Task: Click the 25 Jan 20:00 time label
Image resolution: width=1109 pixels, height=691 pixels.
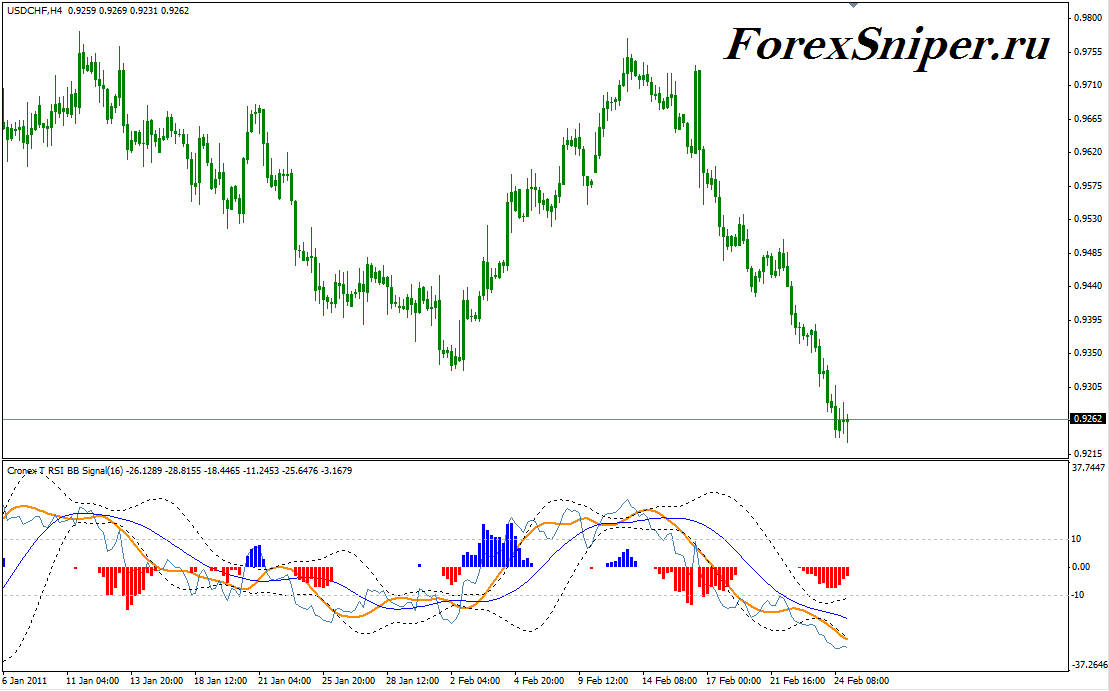Action: coord(349,680)
